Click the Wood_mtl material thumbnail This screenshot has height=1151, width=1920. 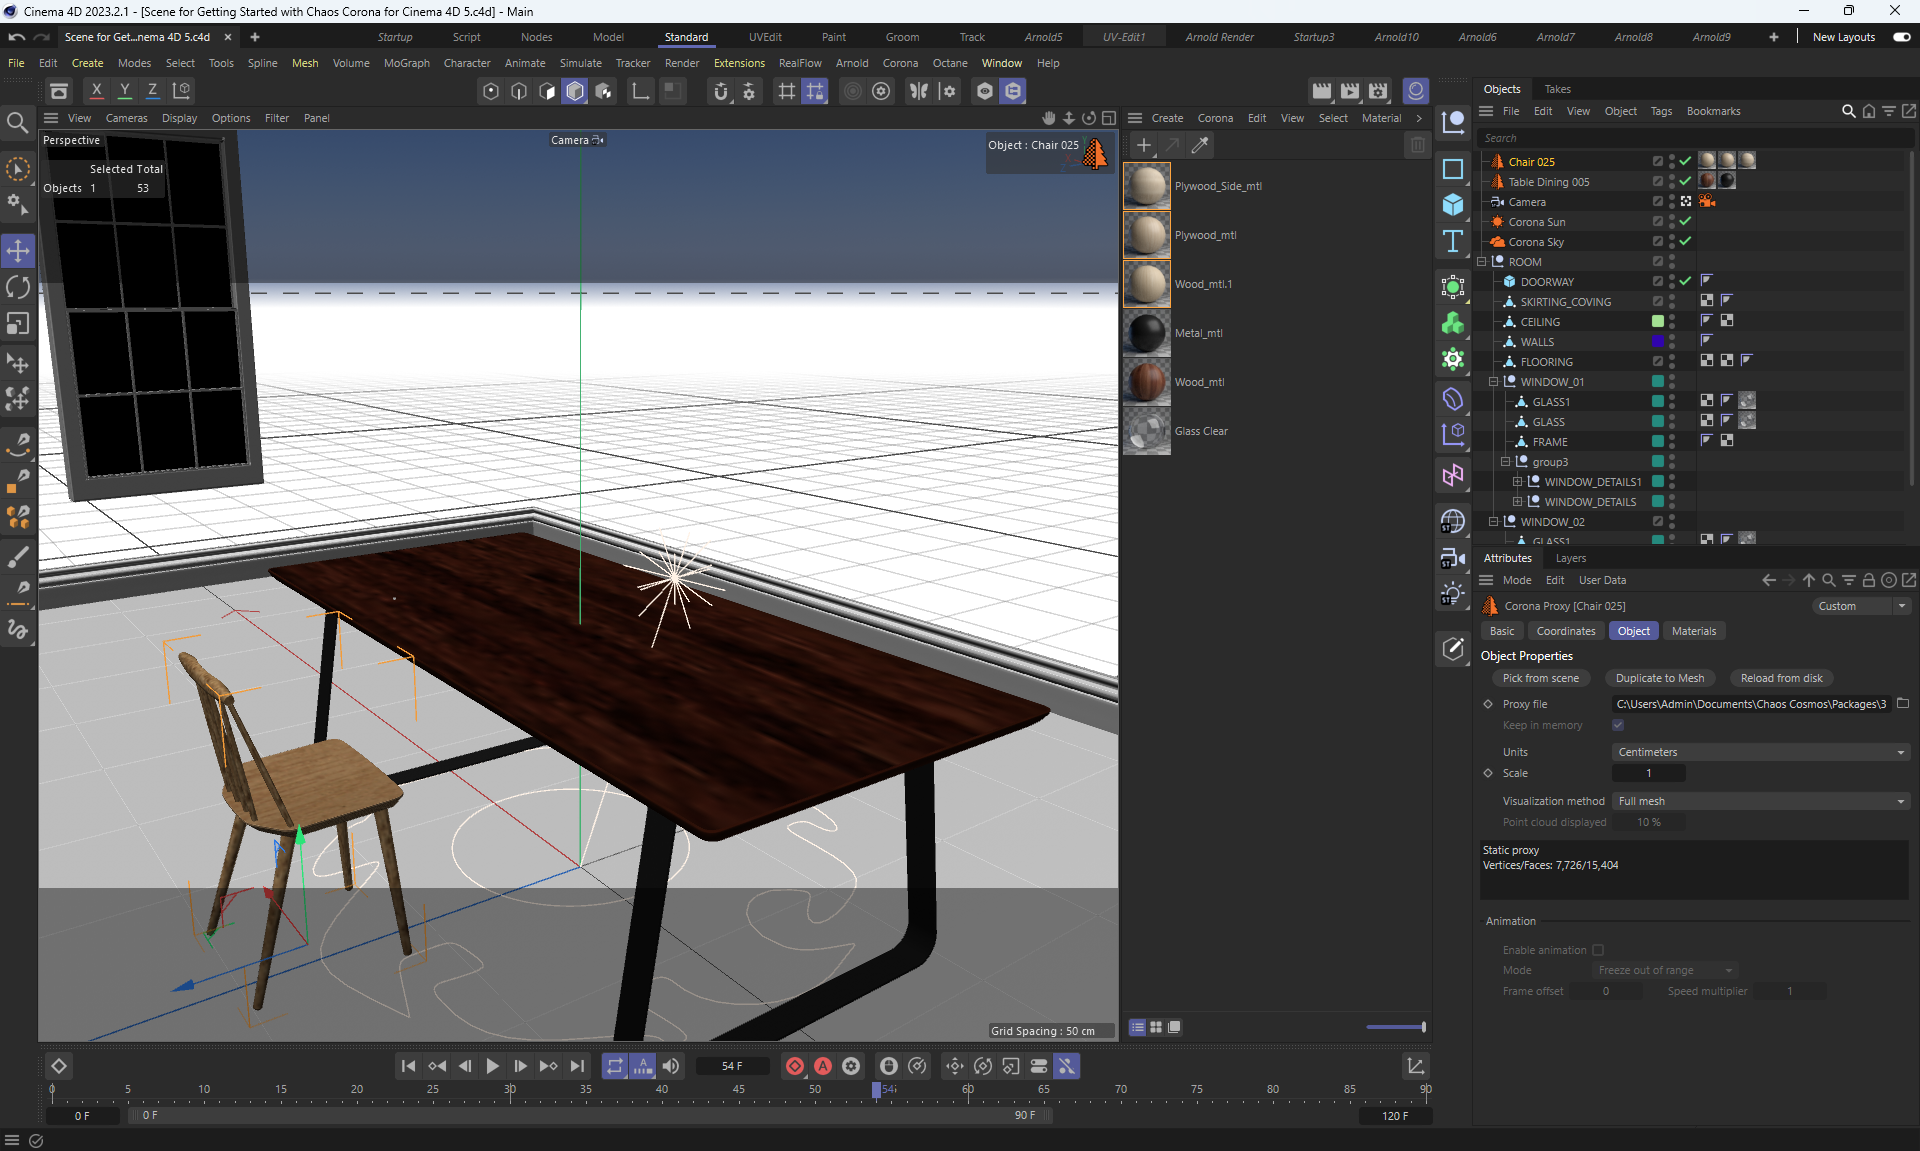pos(1147,382)
